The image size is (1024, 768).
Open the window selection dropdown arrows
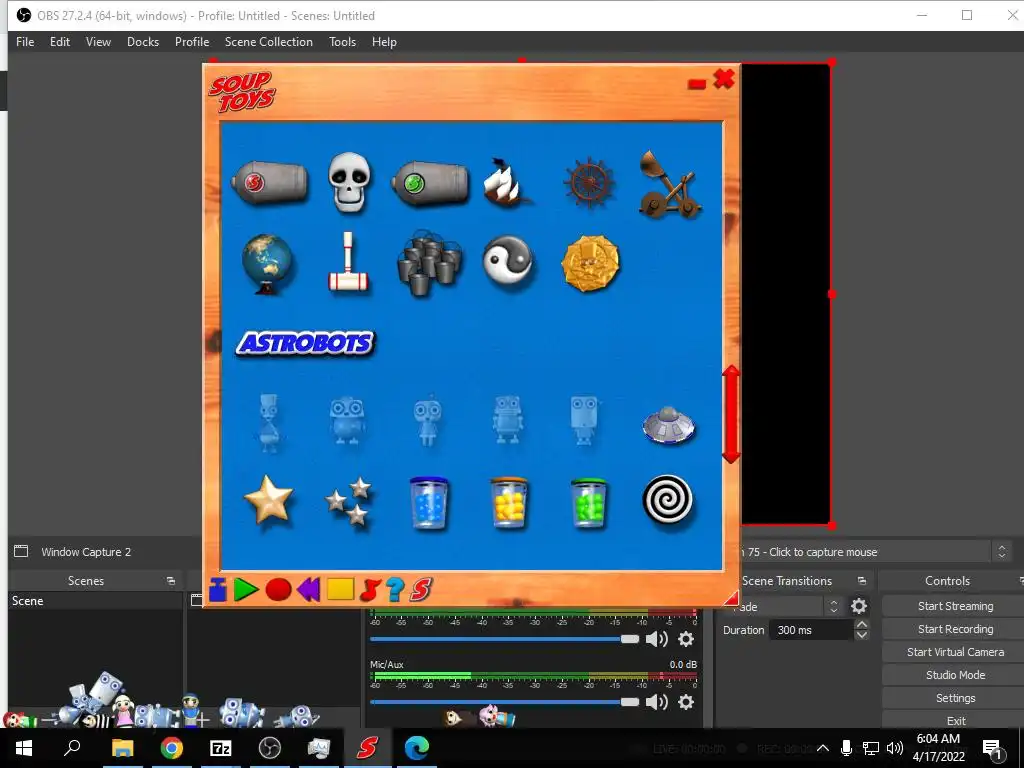point(1002,552)
